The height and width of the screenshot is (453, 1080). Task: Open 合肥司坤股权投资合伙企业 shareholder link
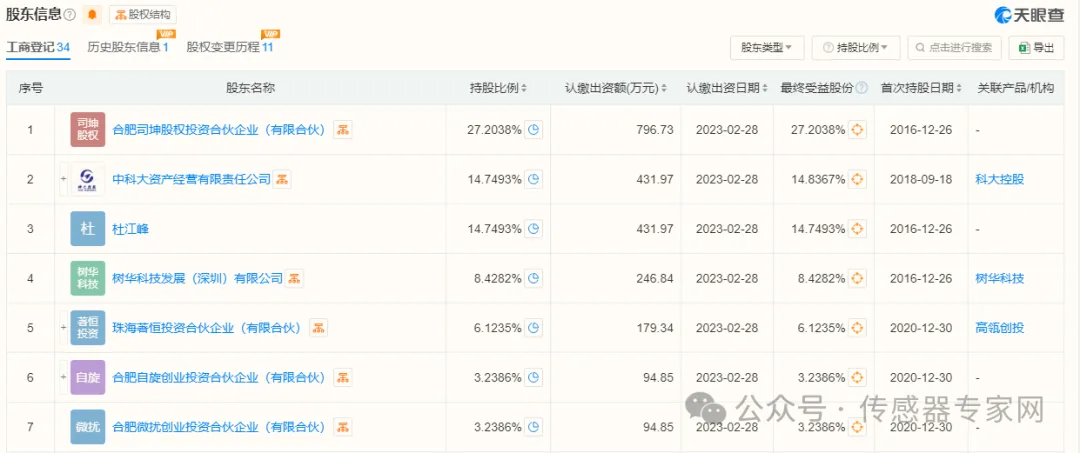pyautogui.click(x=218, y=129)
